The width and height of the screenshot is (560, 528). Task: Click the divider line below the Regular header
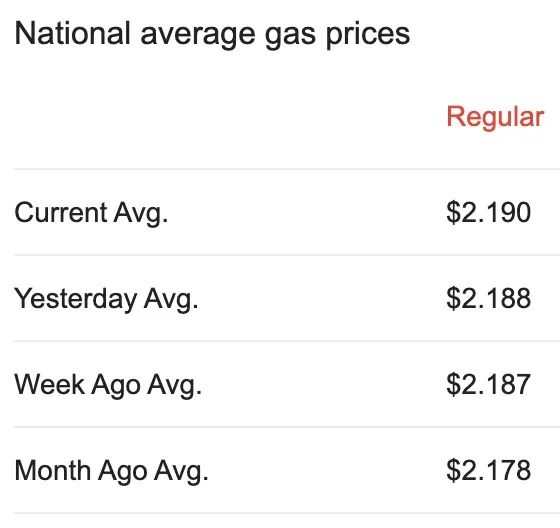tap(287, 169)
